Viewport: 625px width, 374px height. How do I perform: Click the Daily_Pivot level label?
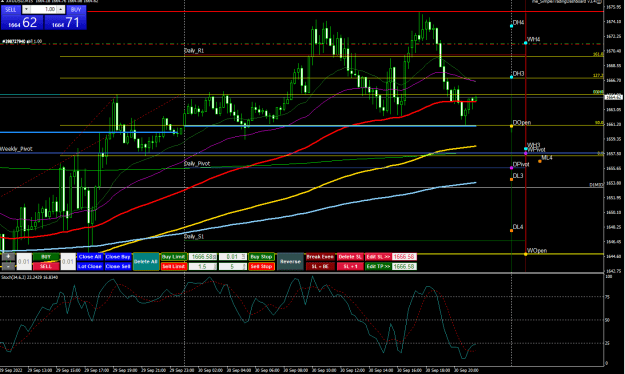(x=197, y=163)
